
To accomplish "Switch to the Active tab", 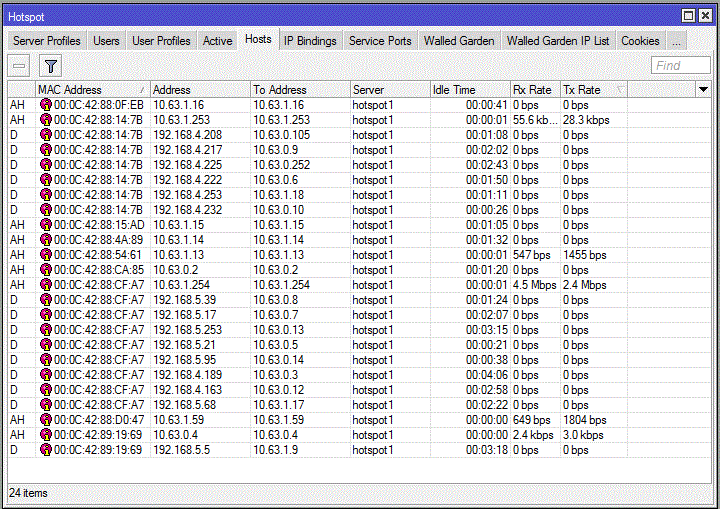I will (218, 41).
